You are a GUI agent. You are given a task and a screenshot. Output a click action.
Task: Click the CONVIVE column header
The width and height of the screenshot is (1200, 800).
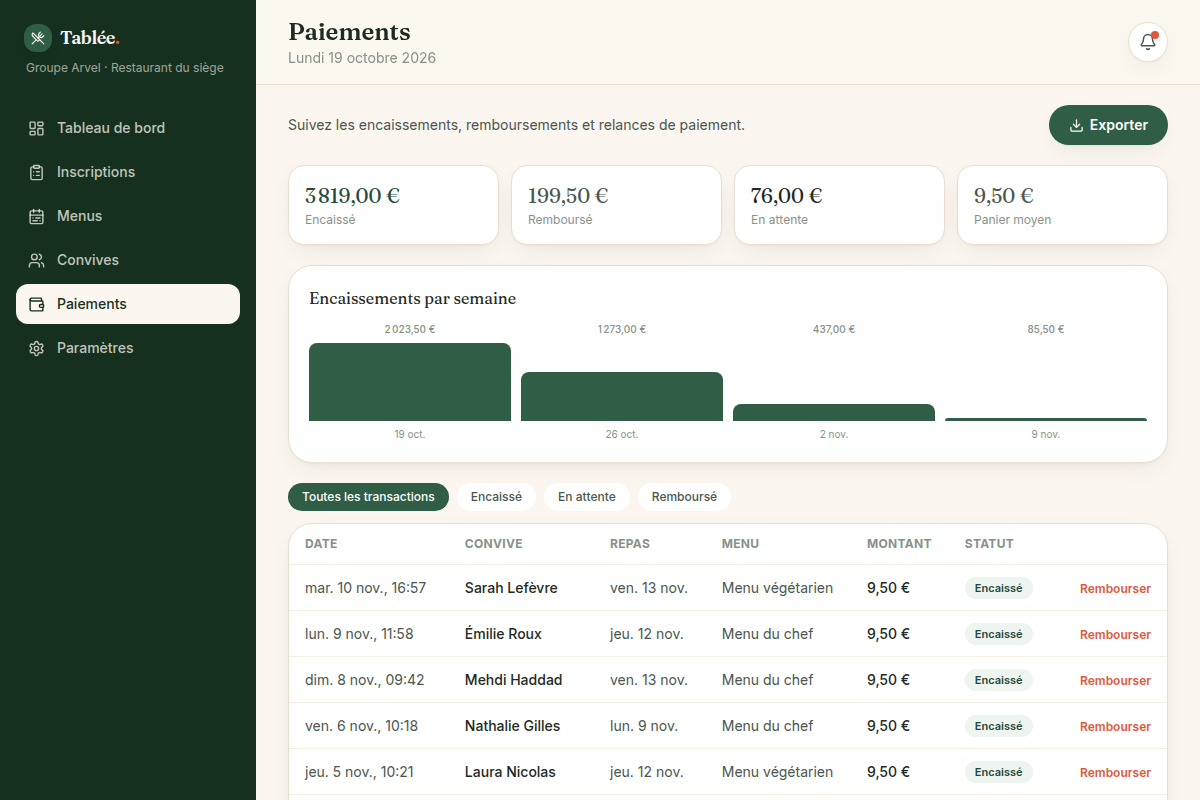(494, 544)
